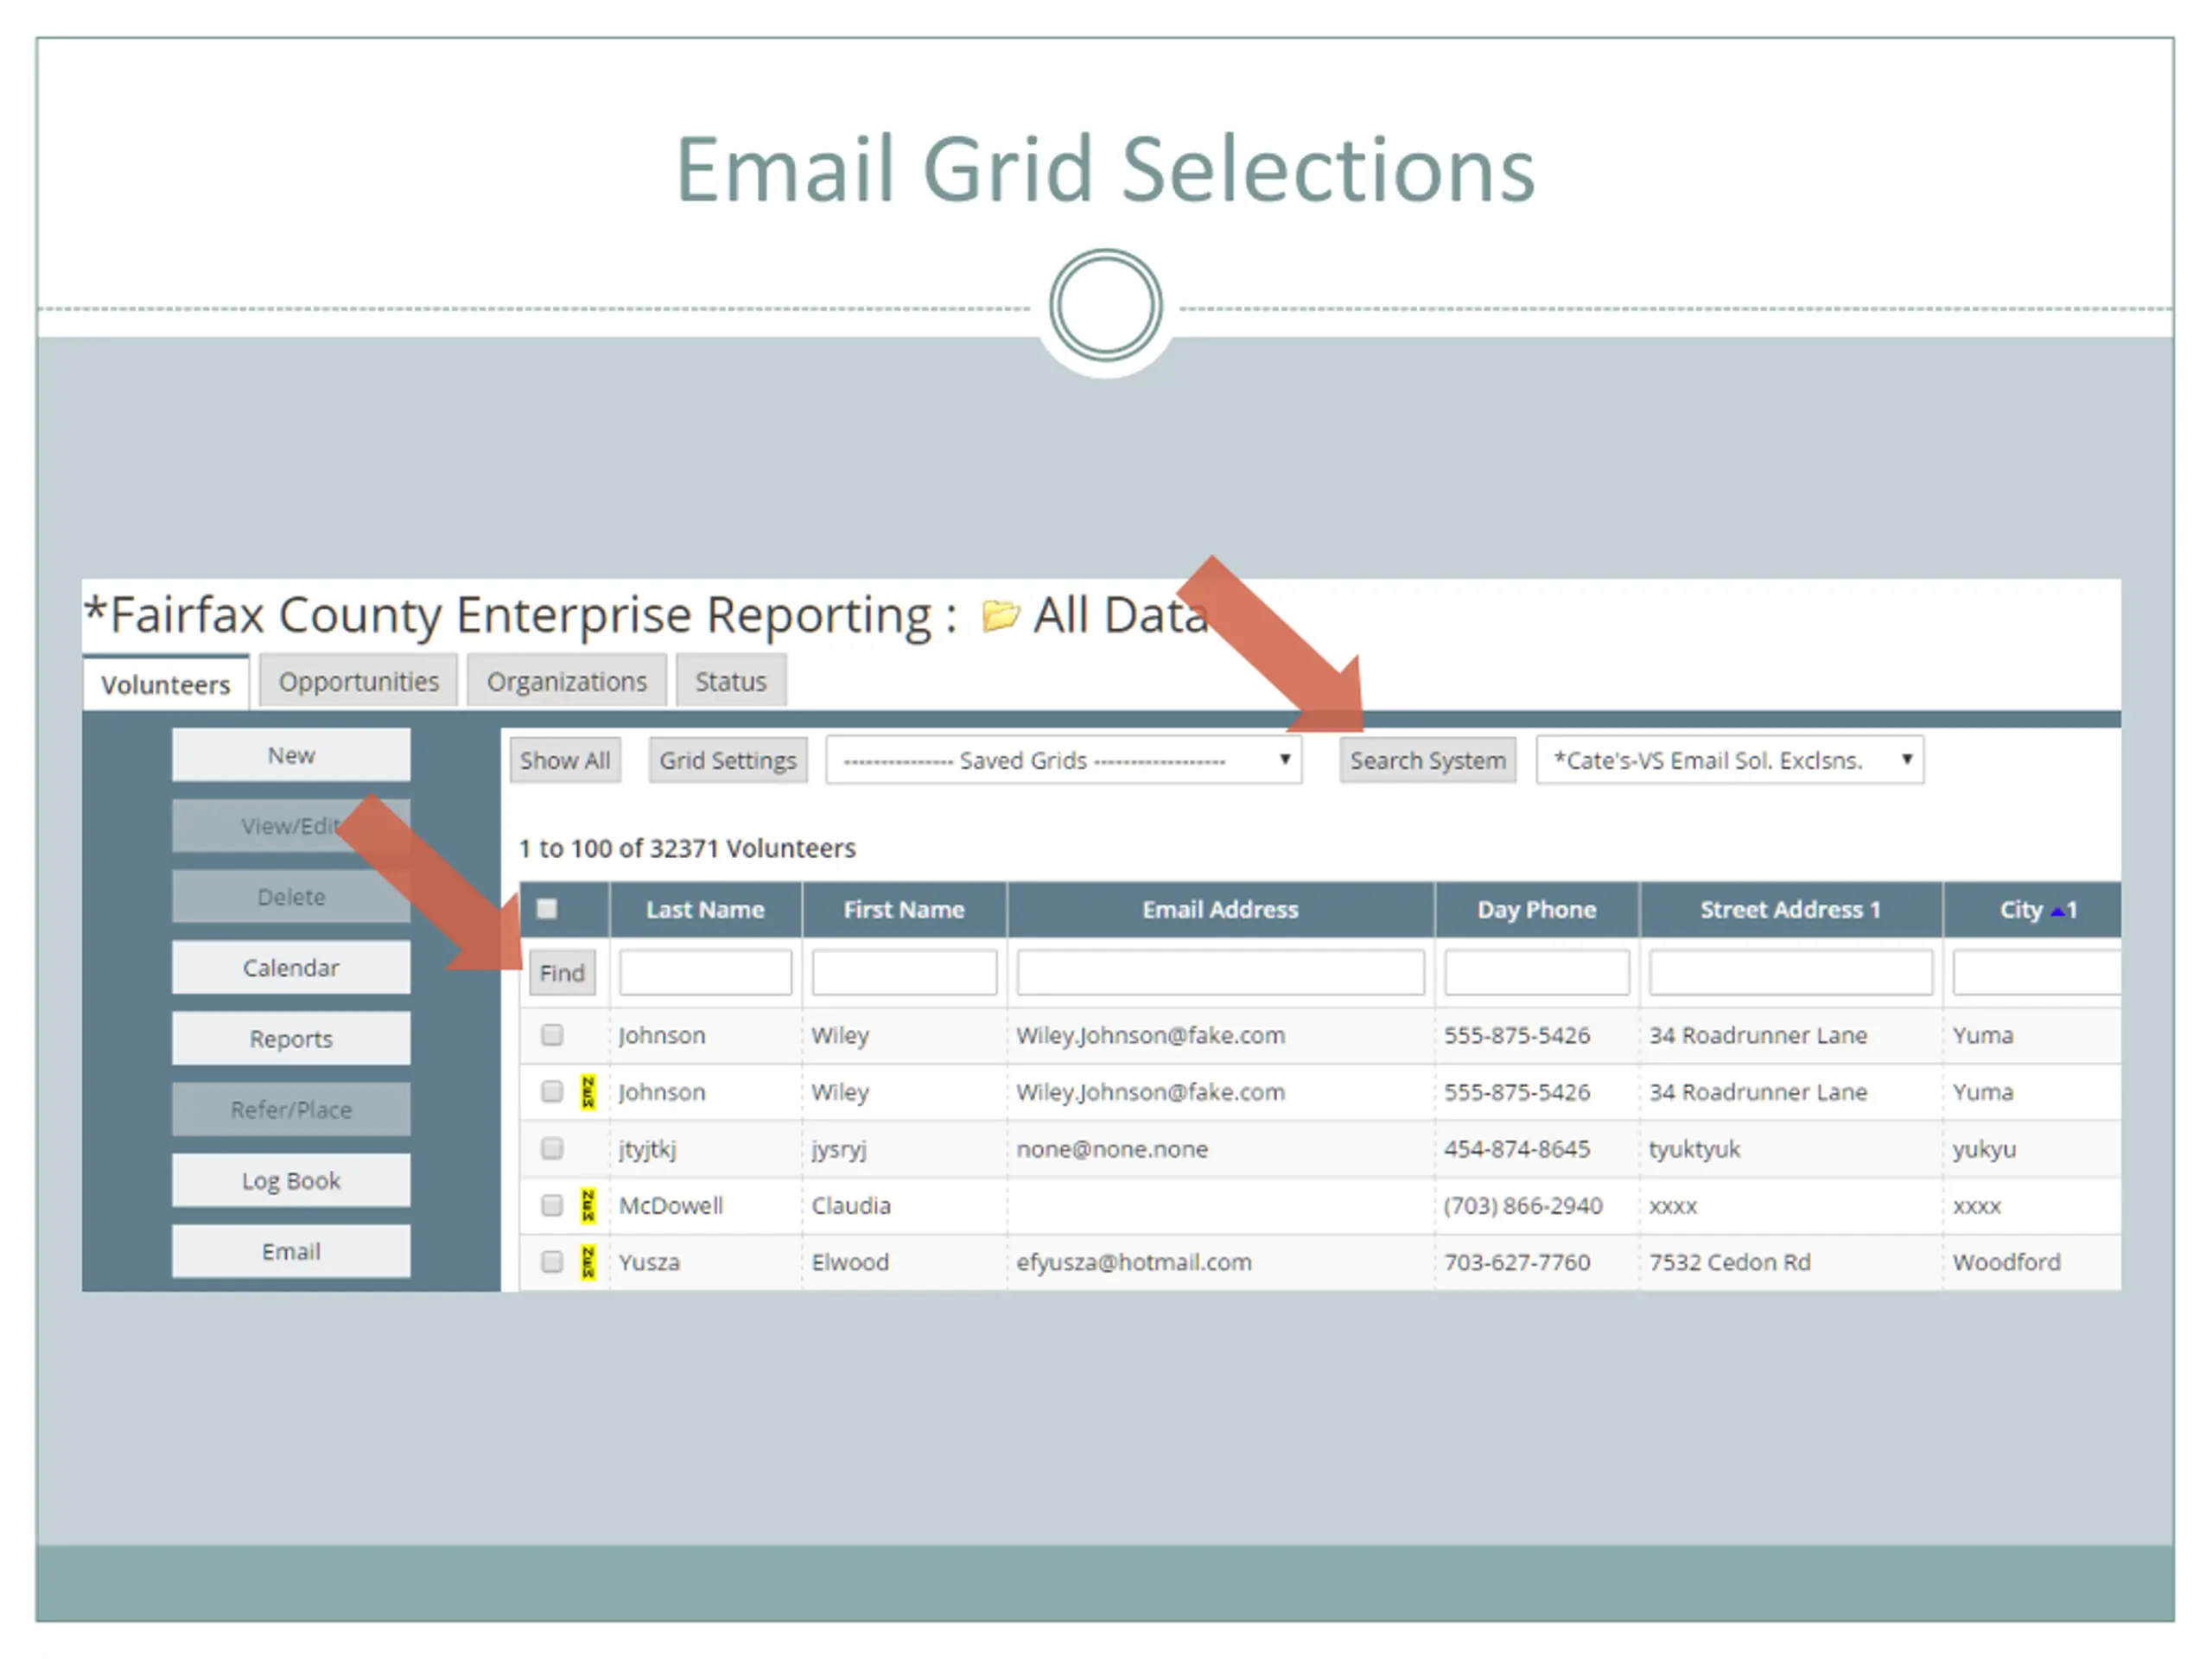
Task: Click NEW flag icon beside McDowell
Action: pos(588,1205)
